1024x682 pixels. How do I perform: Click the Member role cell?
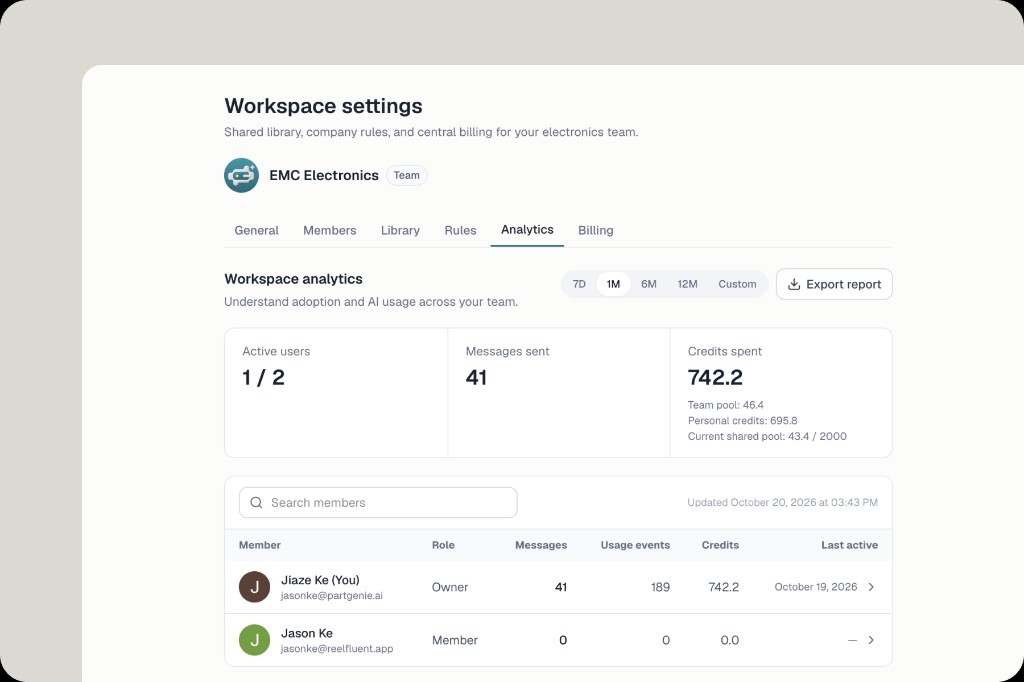click(455, 640)
